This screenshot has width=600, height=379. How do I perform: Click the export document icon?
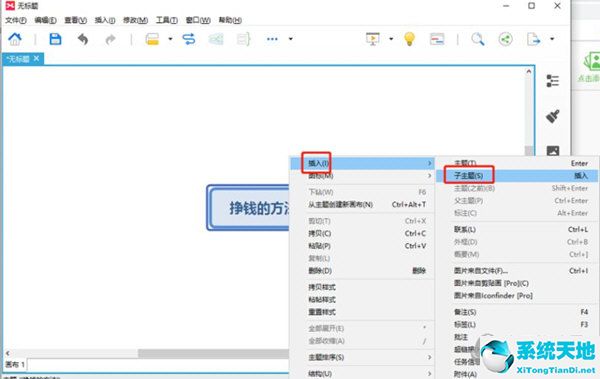tap(533, 39)
